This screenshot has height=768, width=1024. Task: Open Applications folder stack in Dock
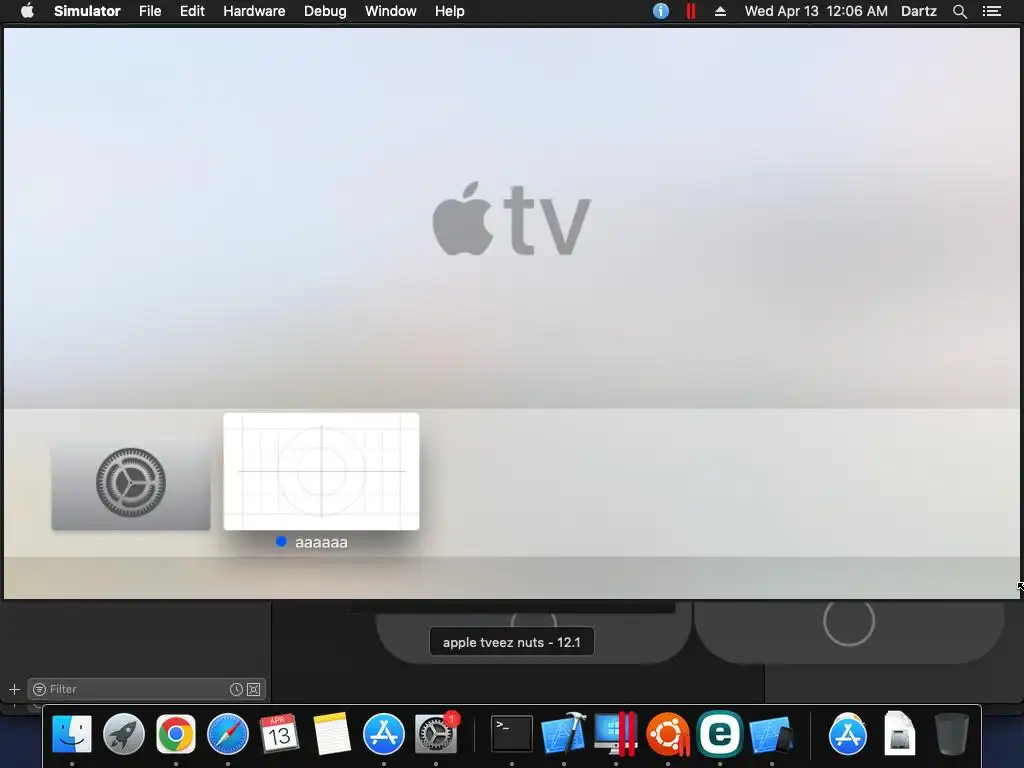848,734
